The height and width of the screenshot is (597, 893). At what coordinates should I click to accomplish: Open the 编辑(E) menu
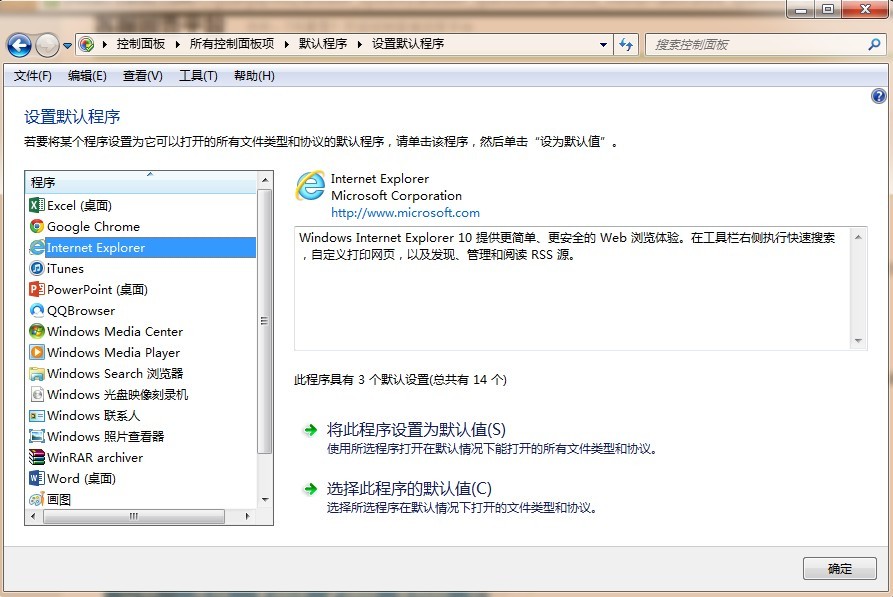(87, 76)
